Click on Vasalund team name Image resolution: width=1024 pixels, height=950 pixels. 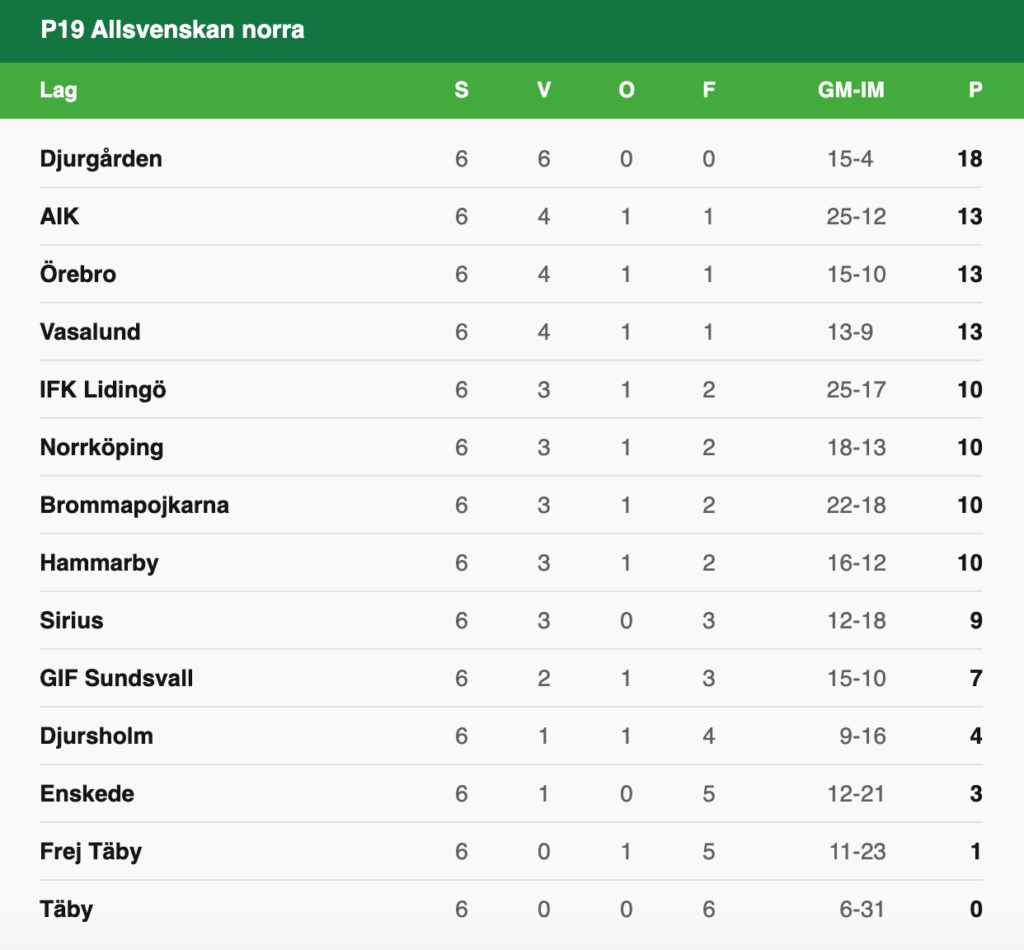tap(90, 332)
